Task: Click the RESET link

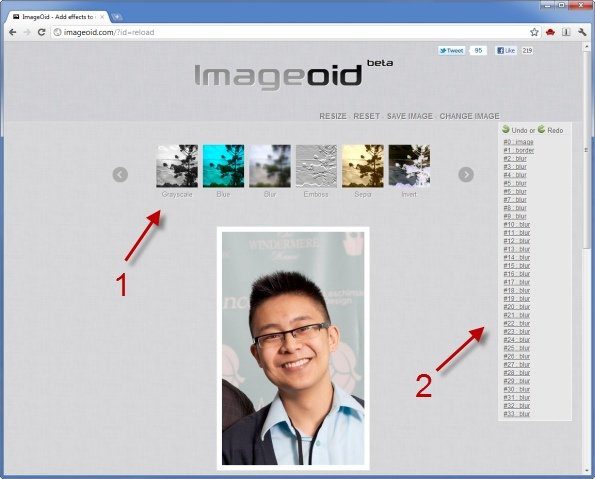Action: tap(367, 116)
